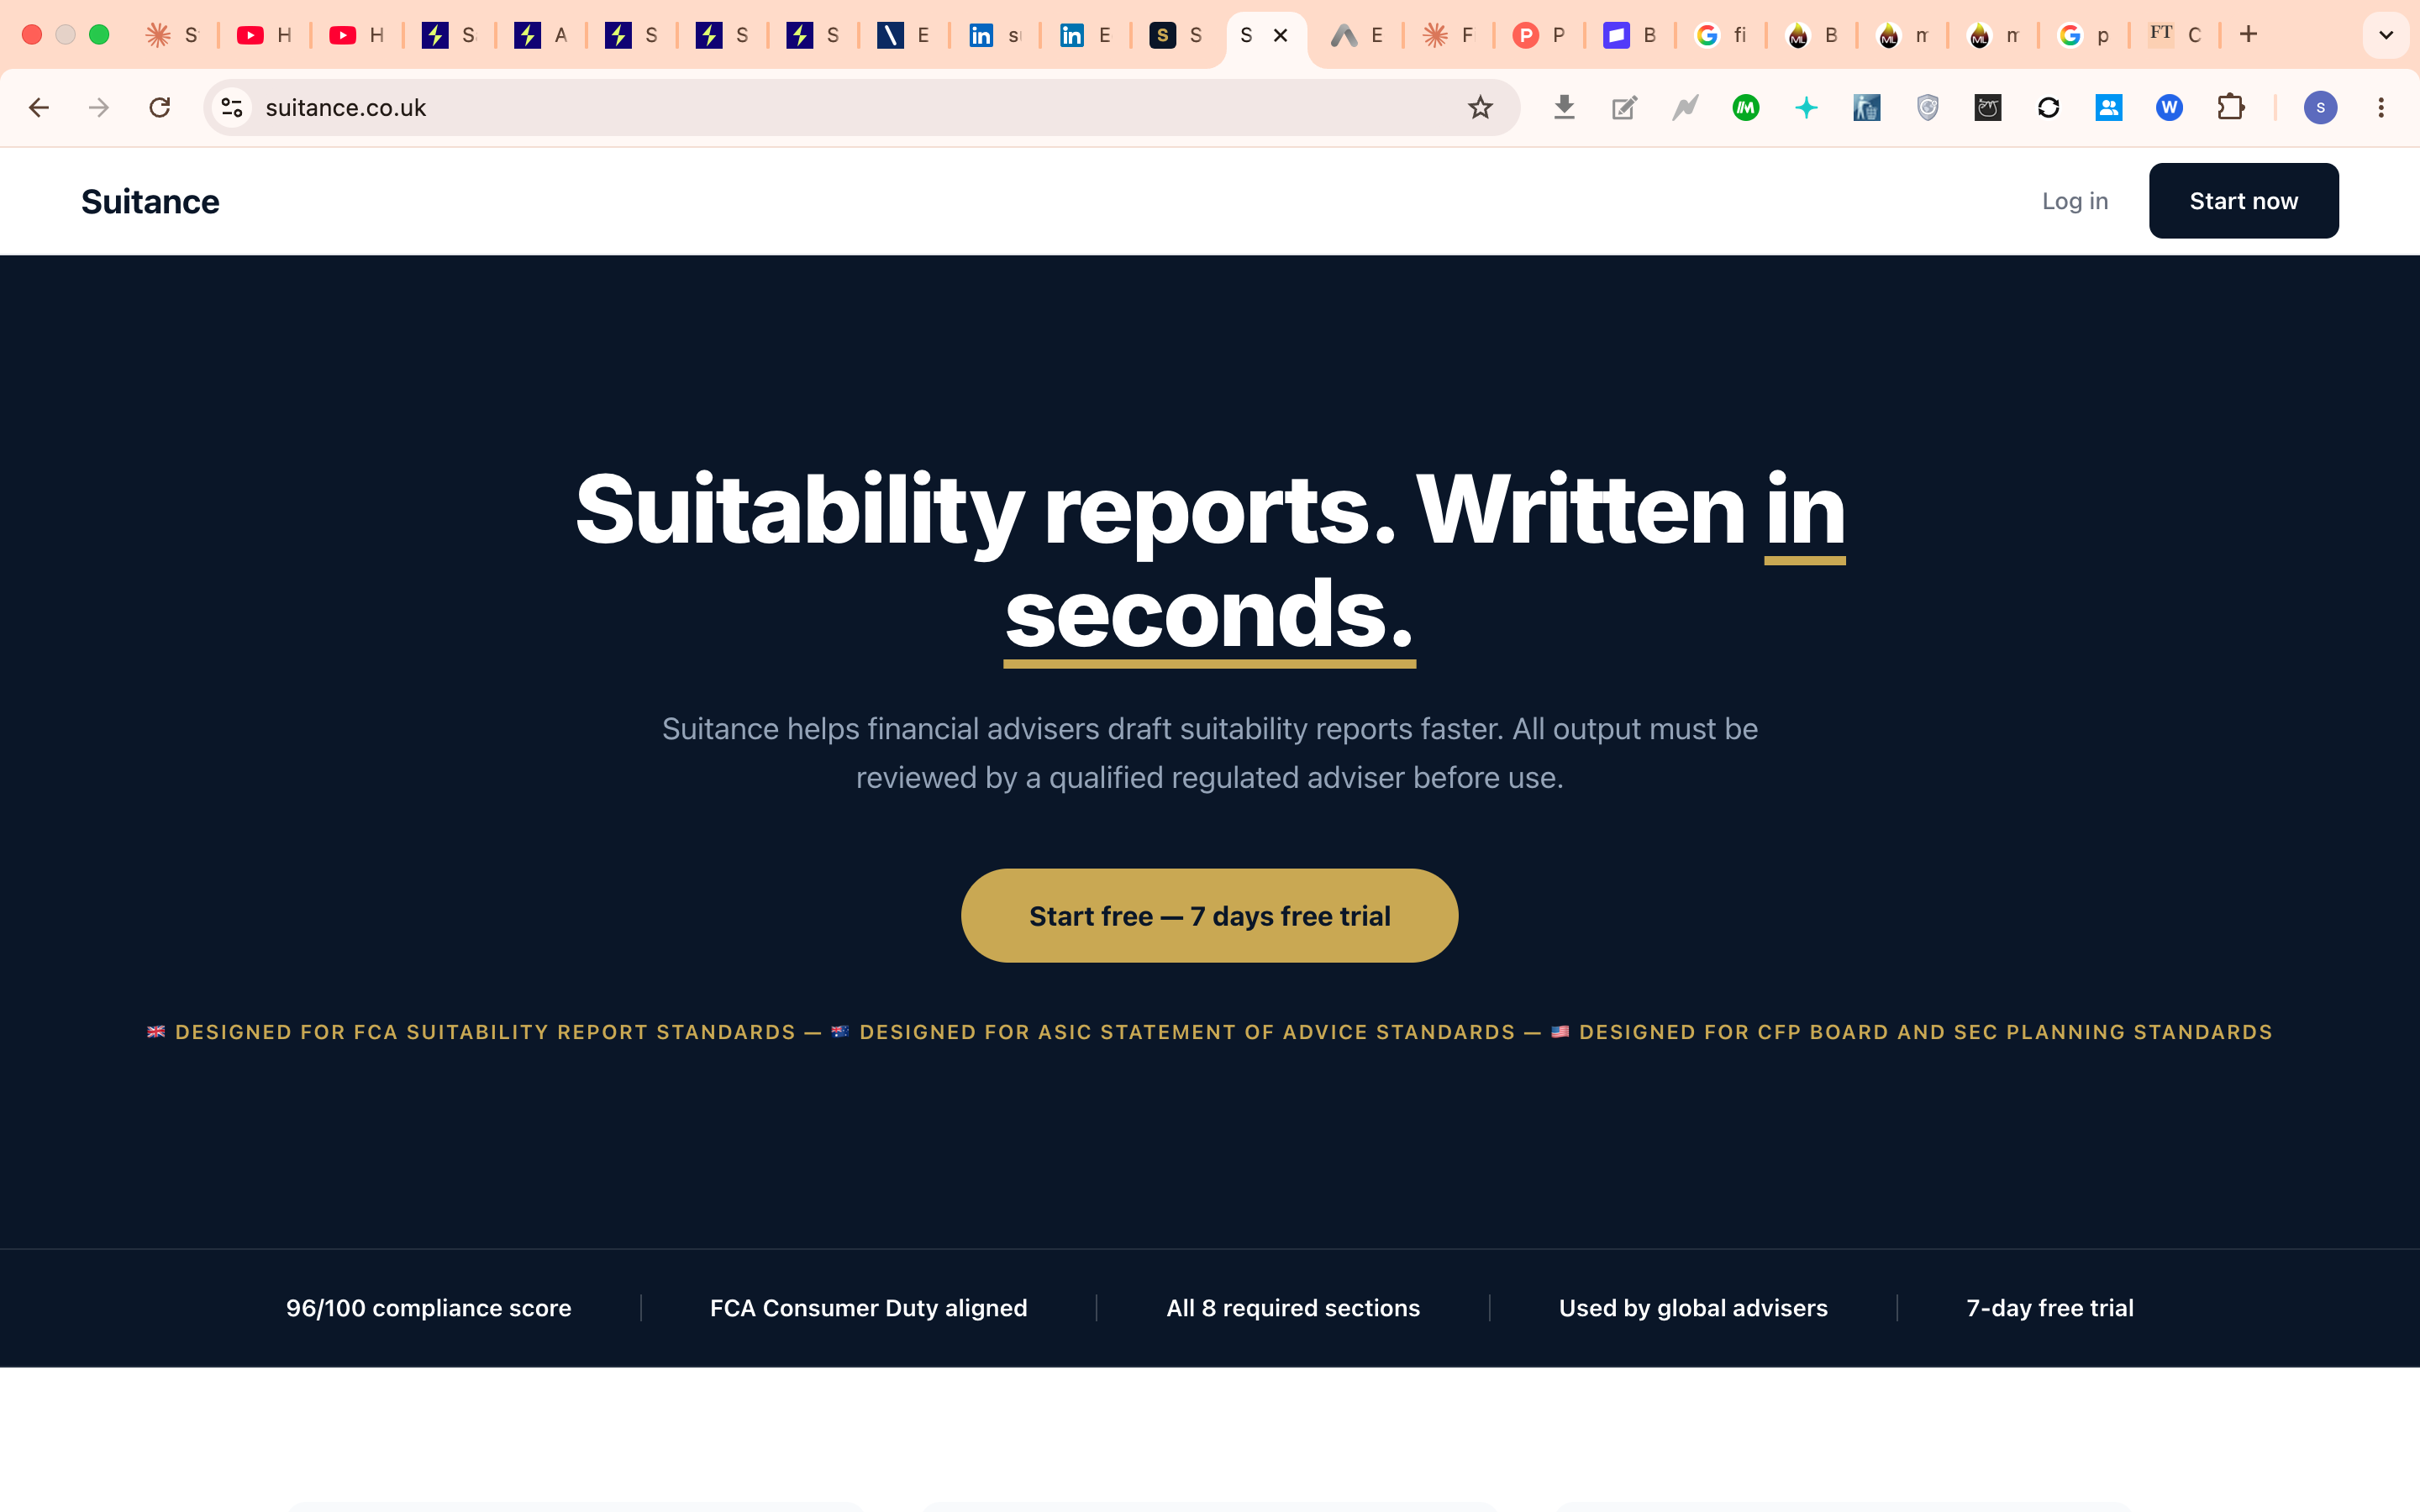Click the gray feather extension icon
Screen dimensions: 2420x1512
(1685, 107)
